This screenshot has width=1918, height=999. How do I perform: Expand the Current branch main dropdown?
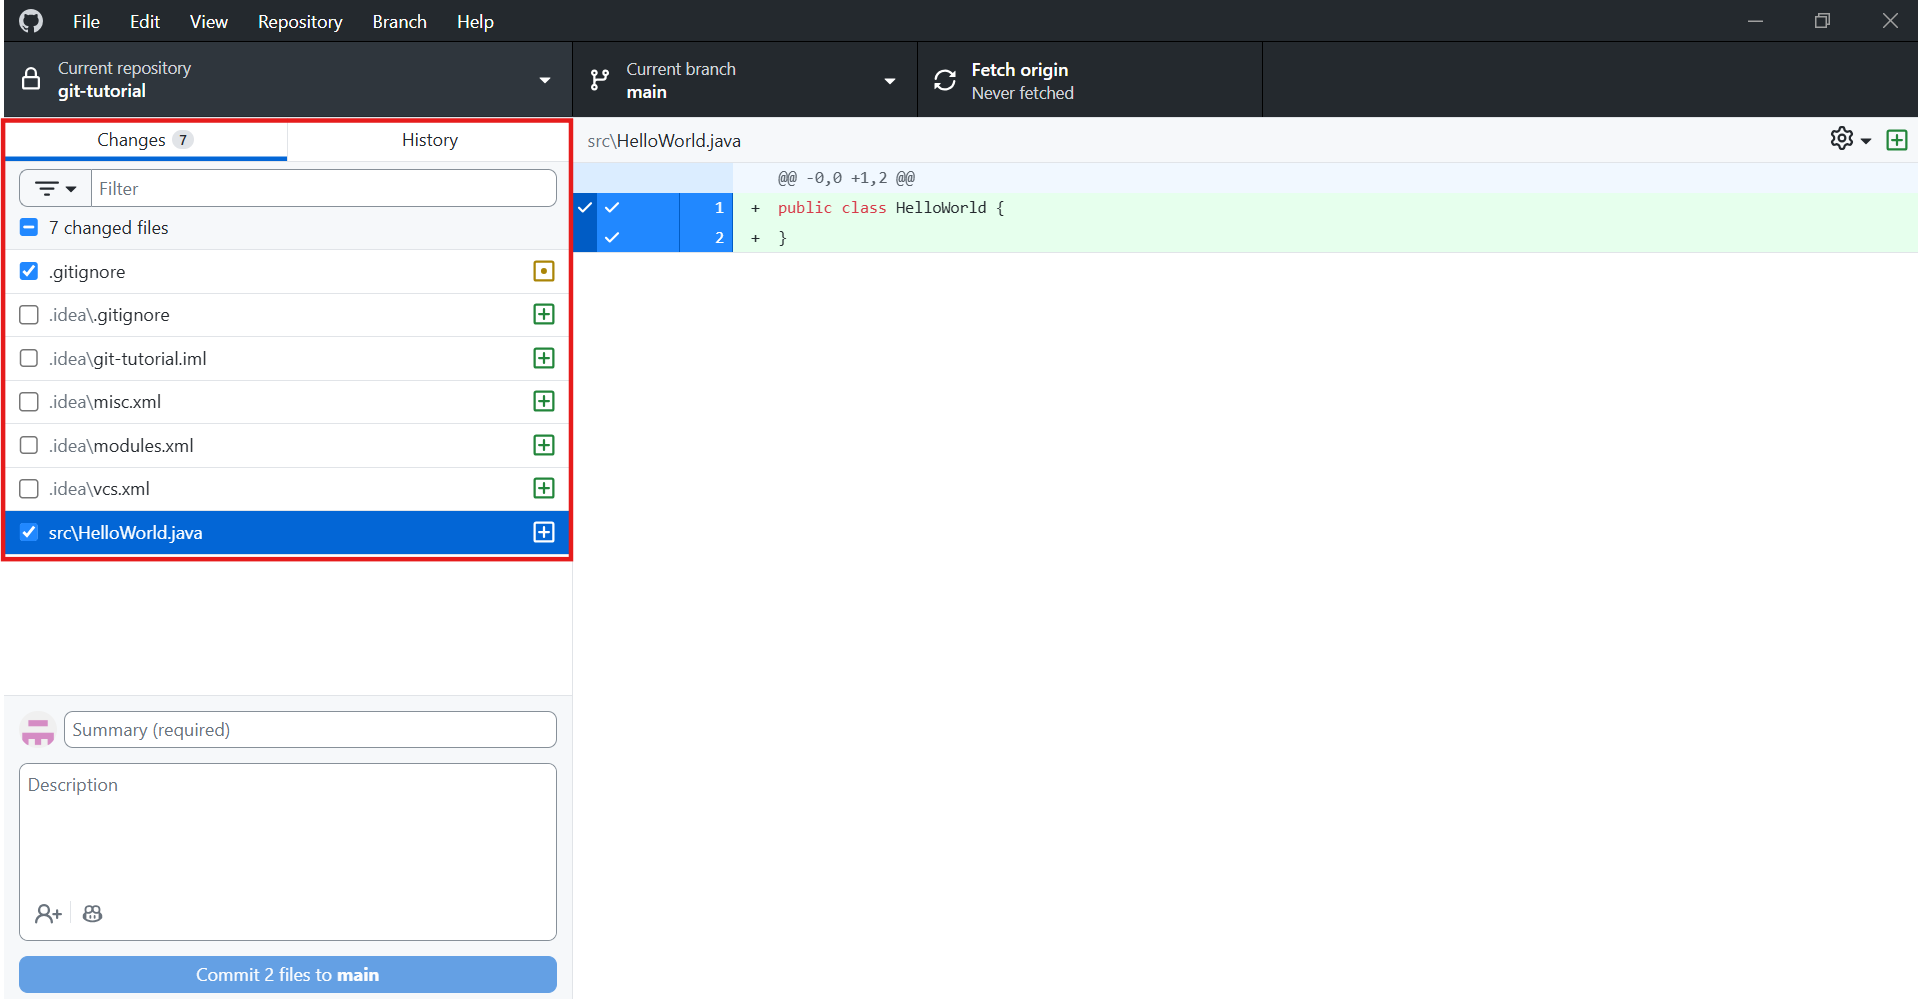coord(744,80)
